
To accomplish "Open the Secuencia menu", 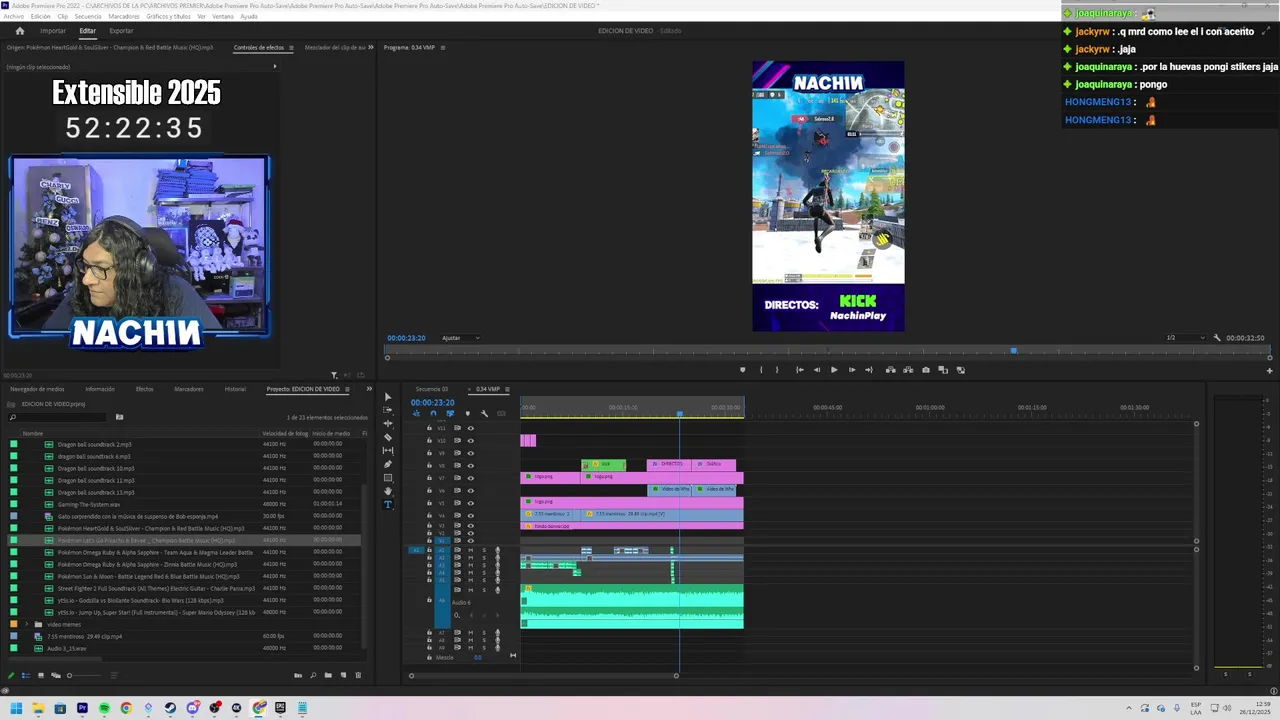I will click(88, 17).
